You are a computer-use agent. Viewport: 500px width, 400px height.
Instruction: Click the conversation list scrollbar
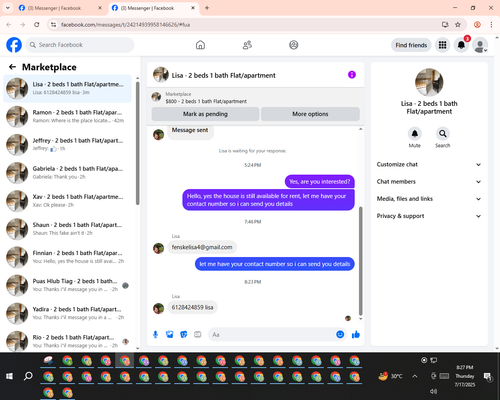coord(137,143)
